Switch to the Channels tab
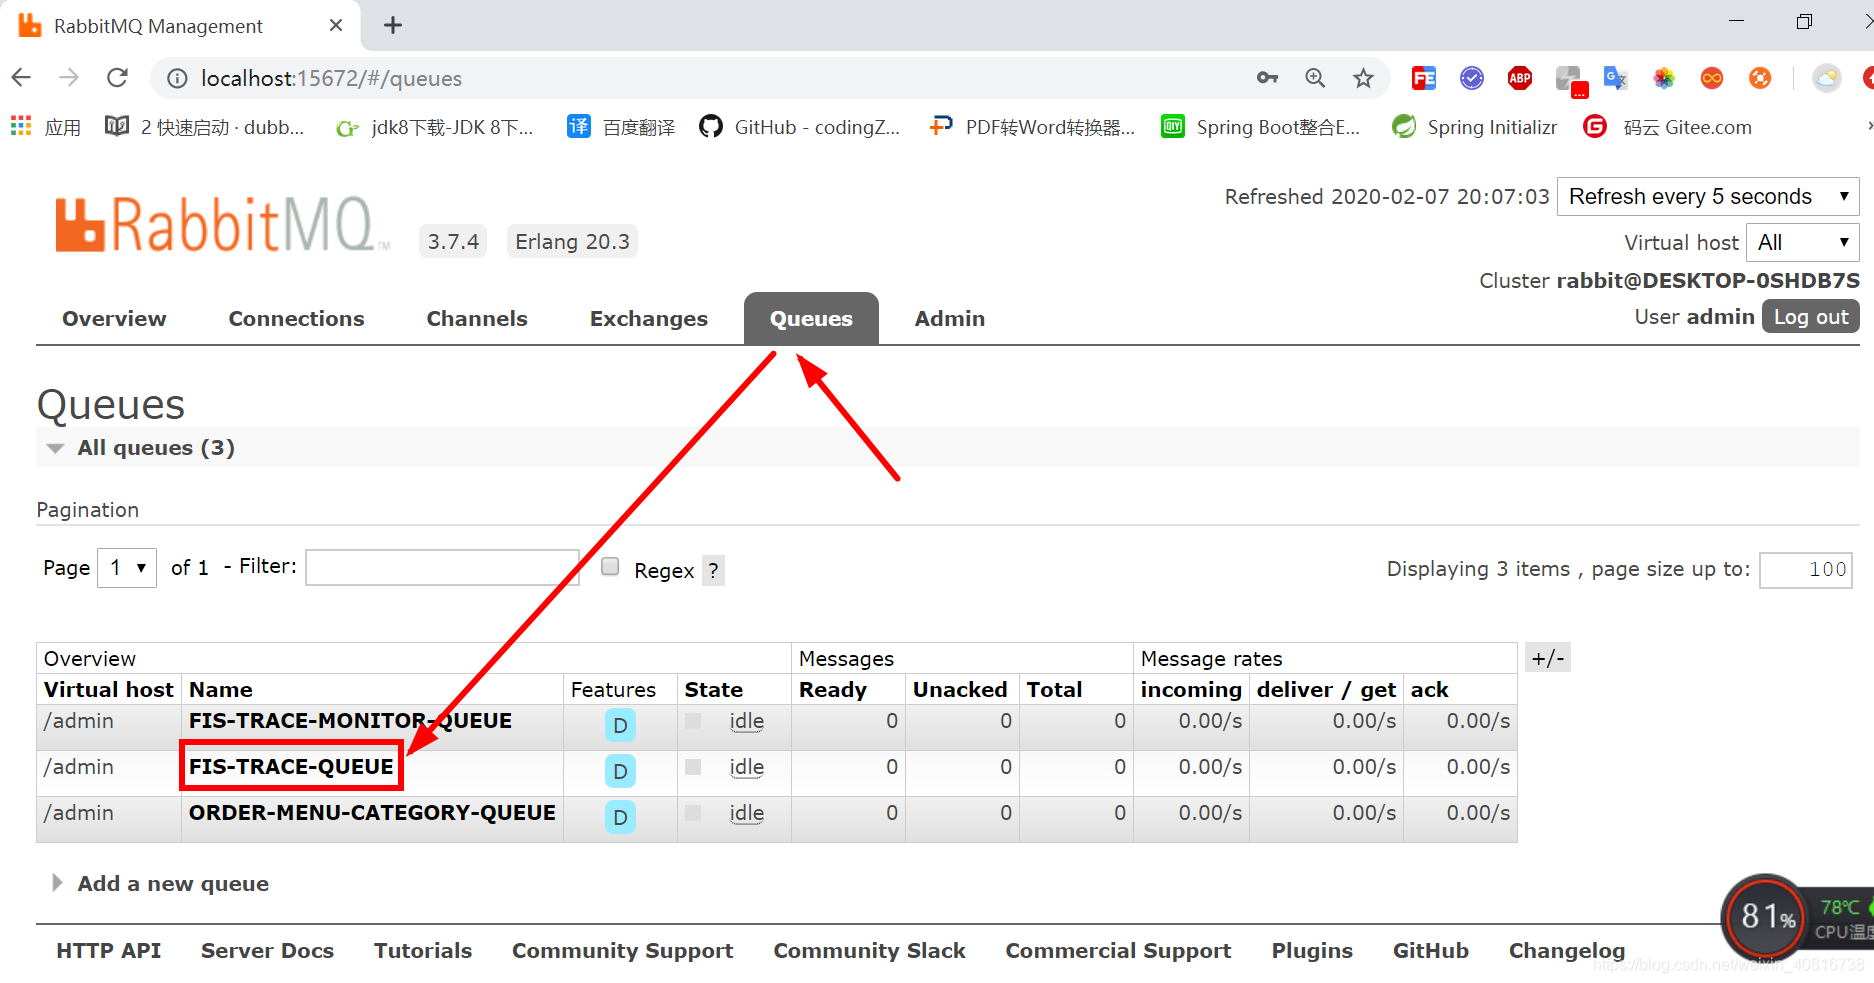 pyautogui.click(x=477, y=318)
